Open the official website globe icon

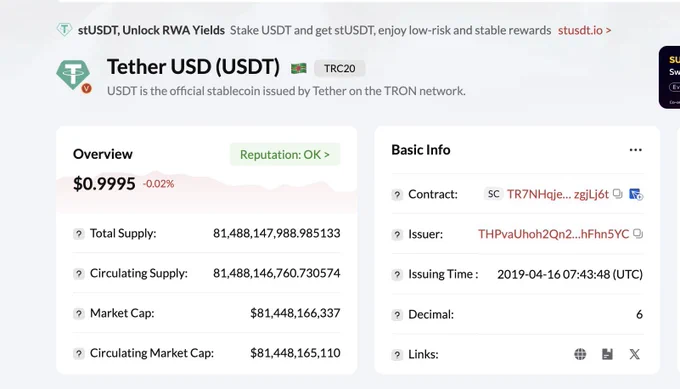tap(580, 354)
